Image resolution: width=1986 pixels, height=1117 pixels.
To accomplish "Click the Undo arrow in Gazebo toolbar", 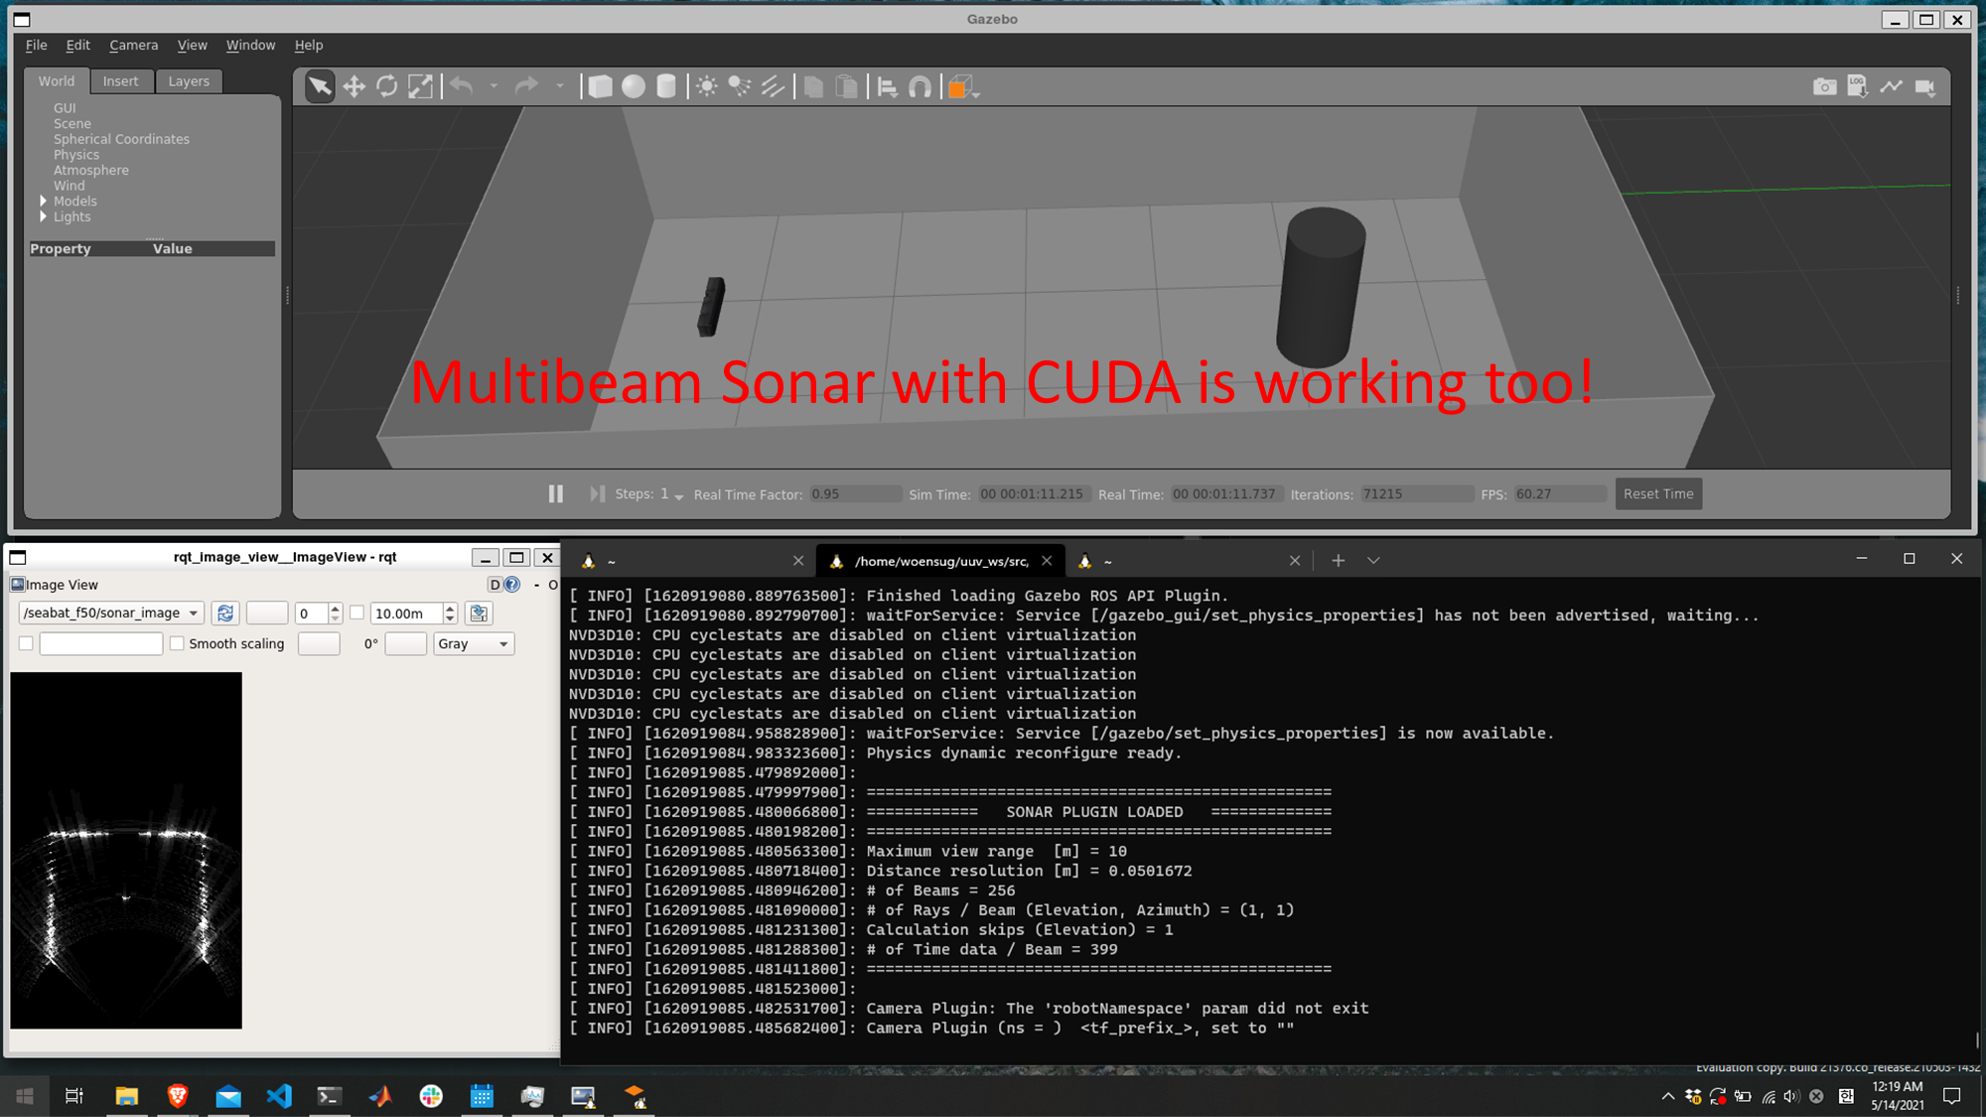I will 461,87.
